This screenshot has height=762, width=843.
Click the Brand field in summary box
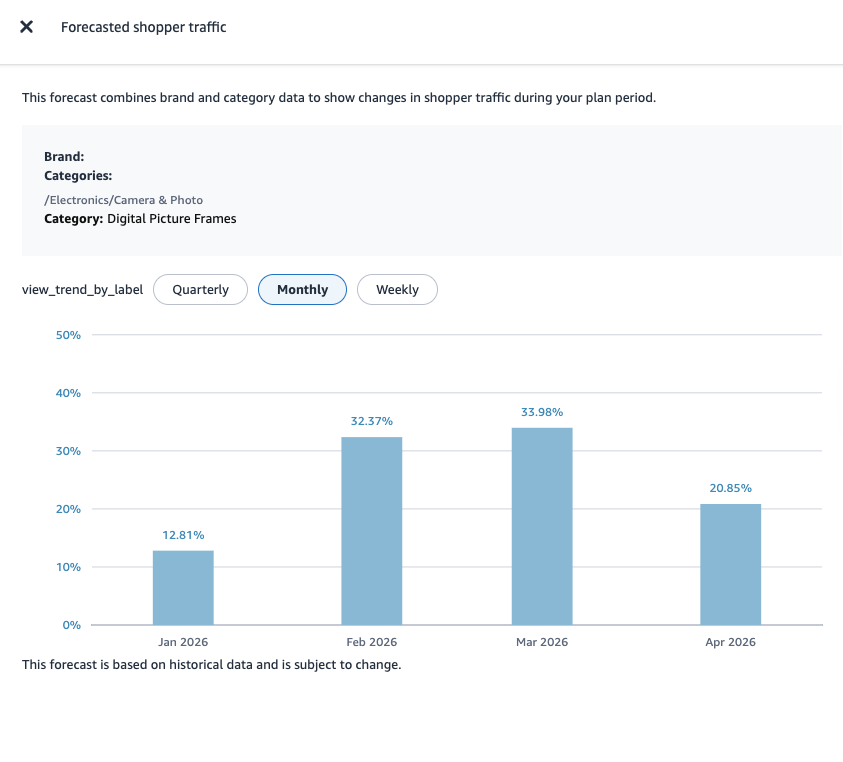coord(64,156)
